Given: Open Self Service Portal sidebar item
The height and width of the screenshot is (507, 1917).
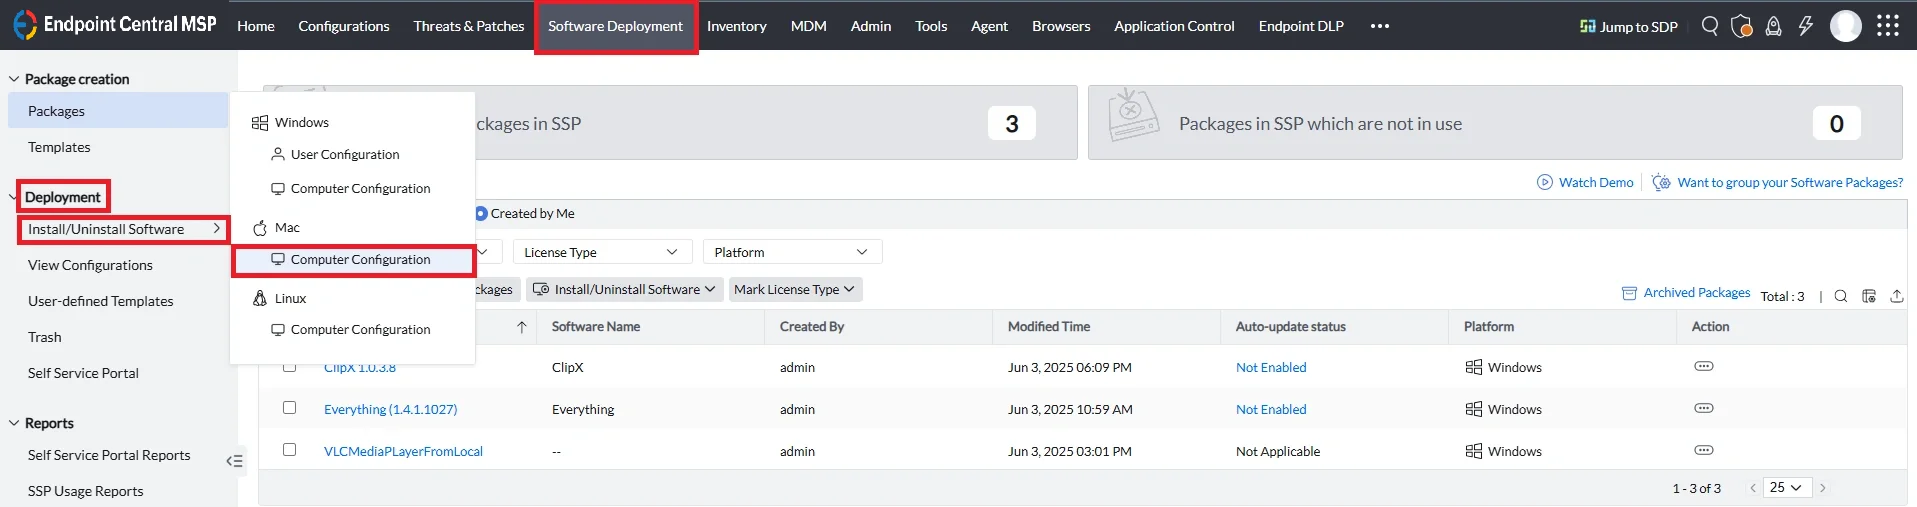Looking at the screenshot, I should coord(83,373).
